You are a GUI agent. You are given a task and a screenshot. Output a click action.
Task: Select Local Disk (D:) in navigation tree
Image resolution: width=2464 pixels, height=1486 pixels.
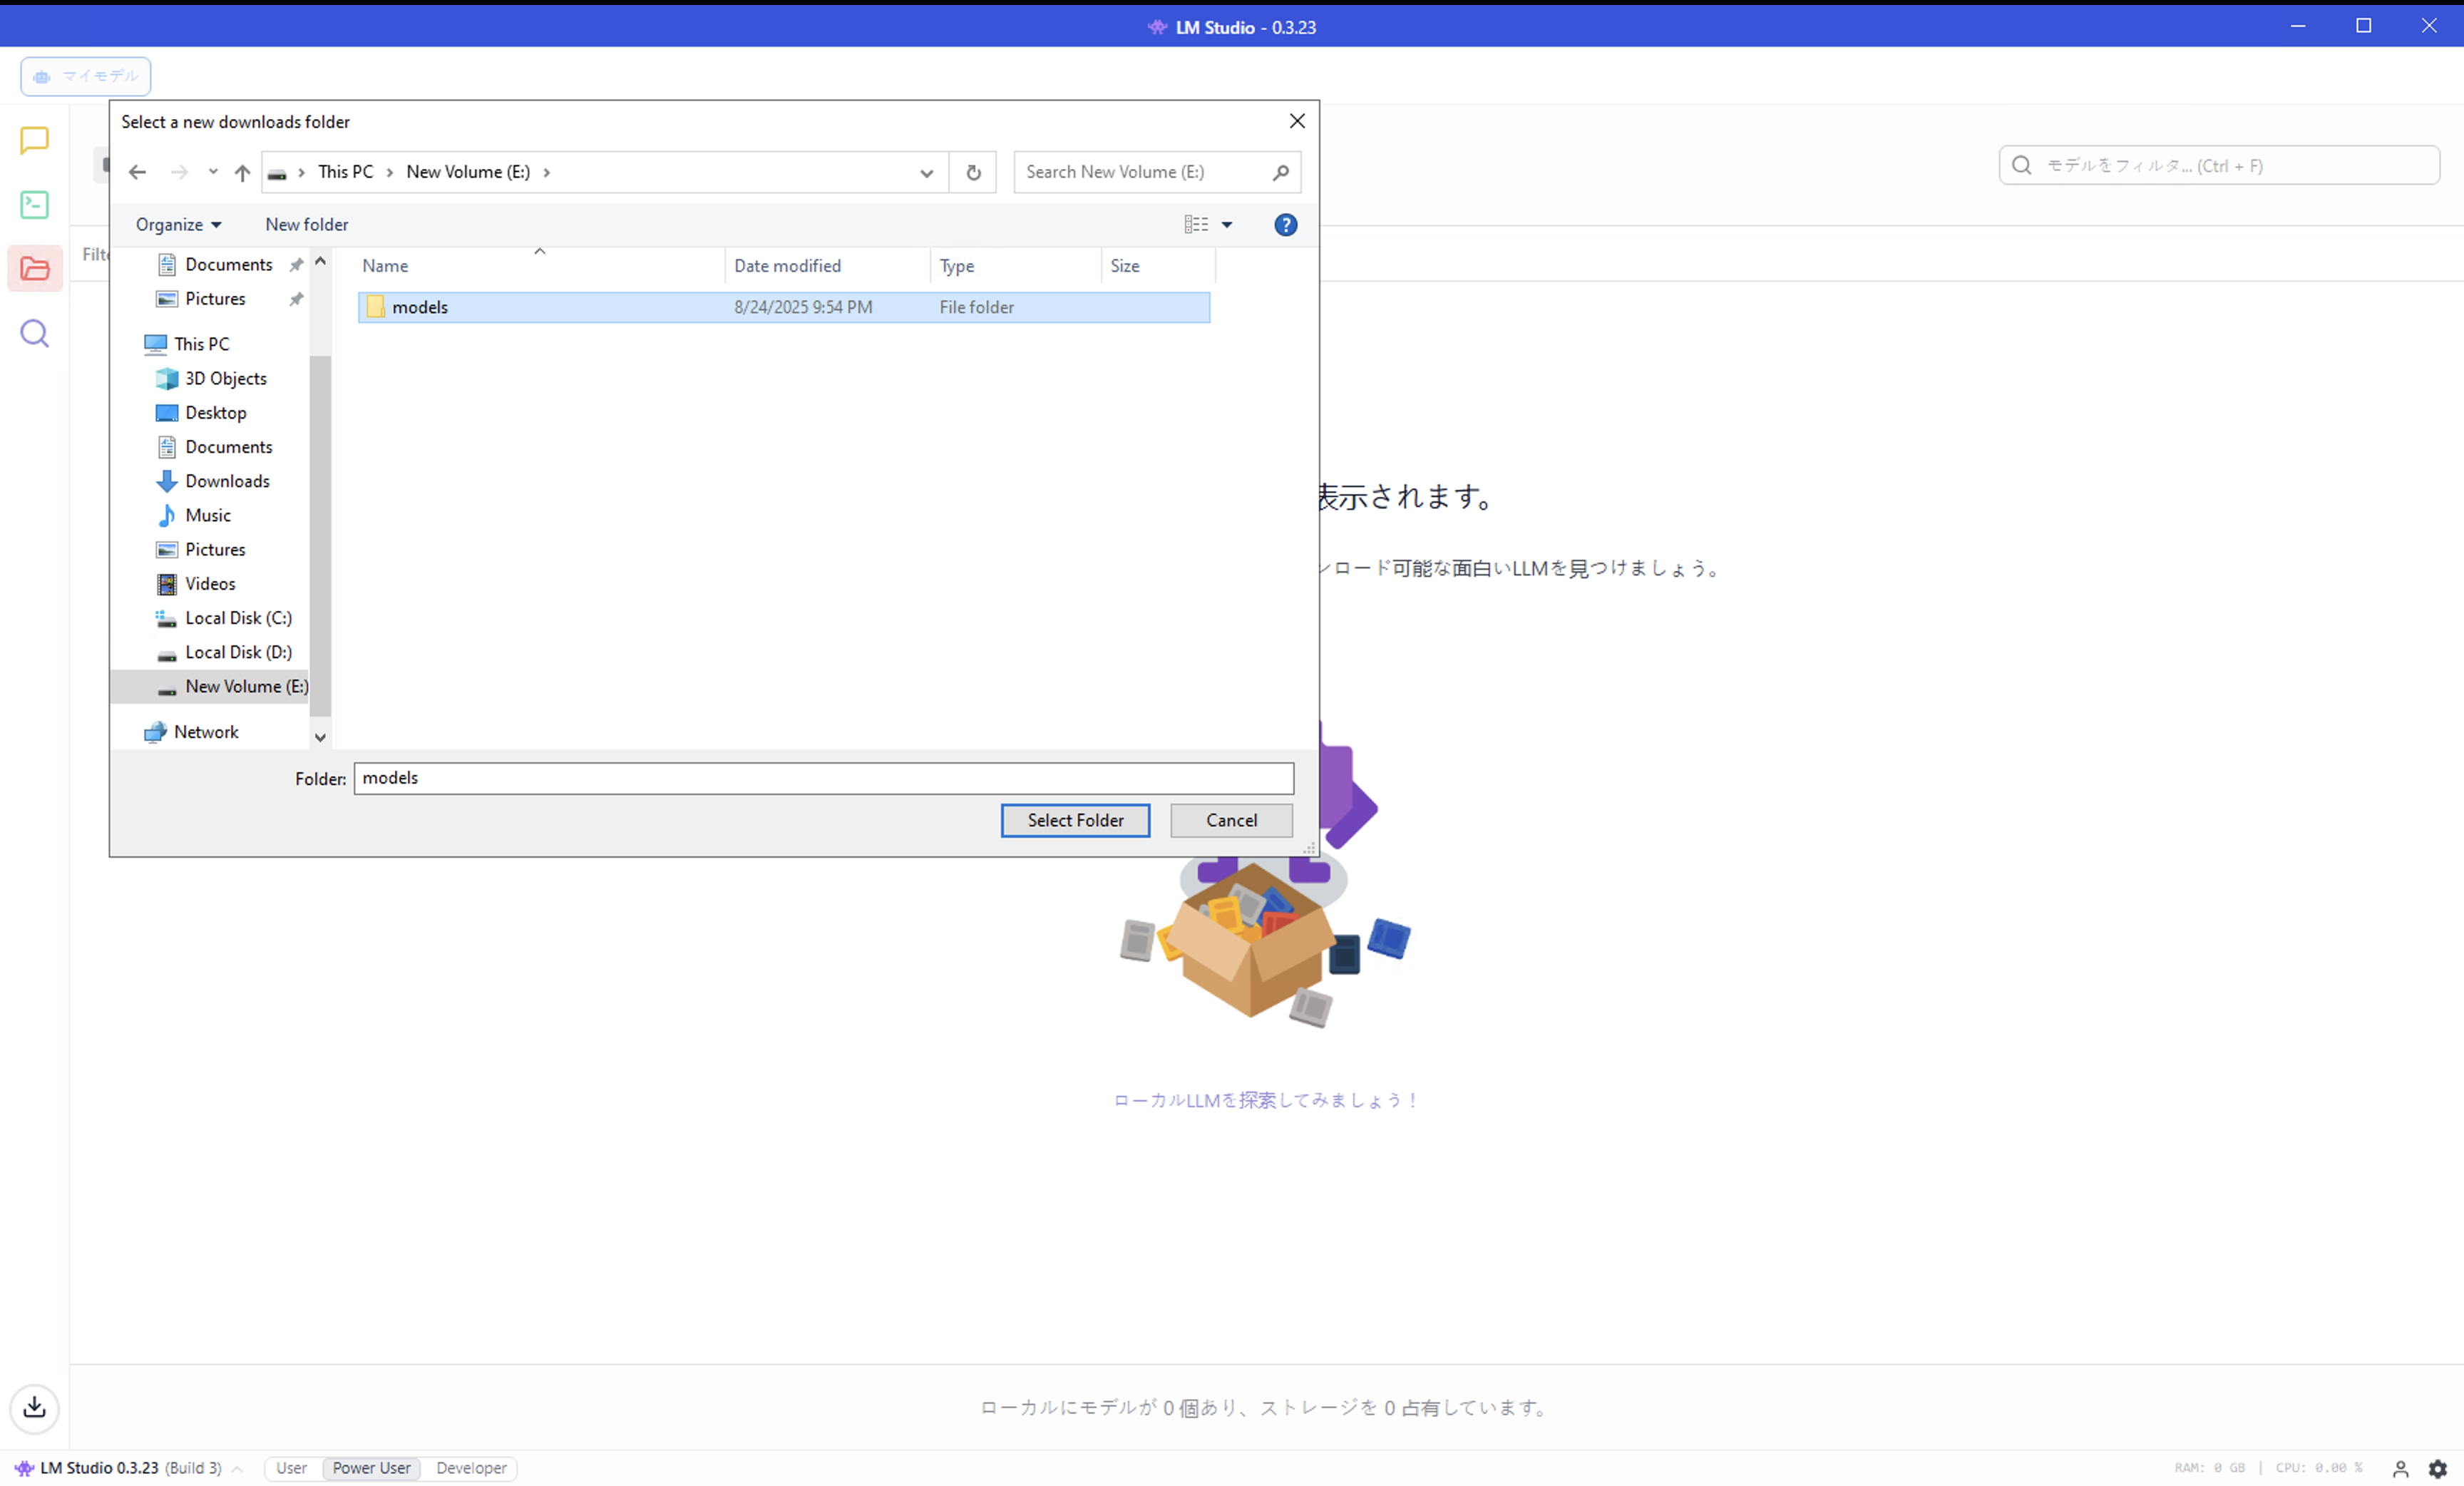(238, 652)
